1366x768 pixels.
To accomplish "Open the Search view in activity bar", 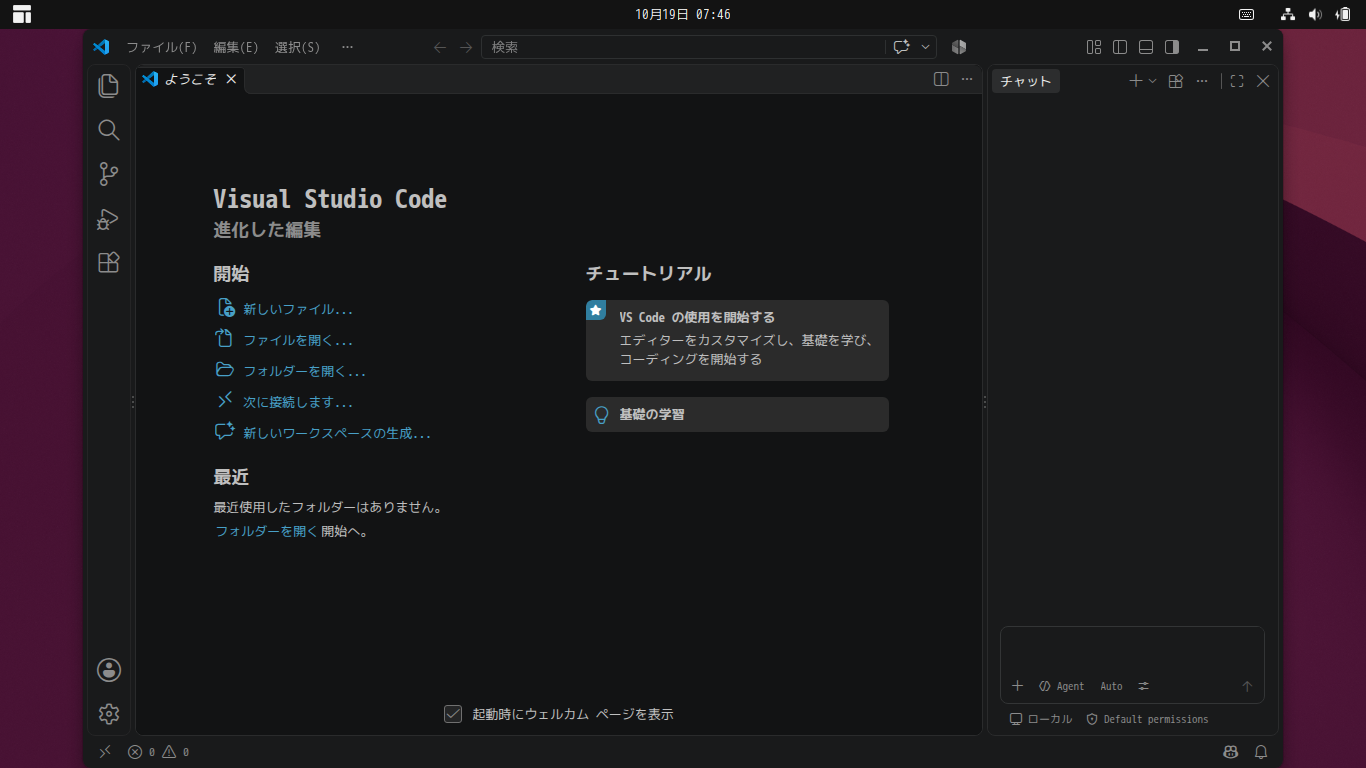I will [x=109, y=130].
